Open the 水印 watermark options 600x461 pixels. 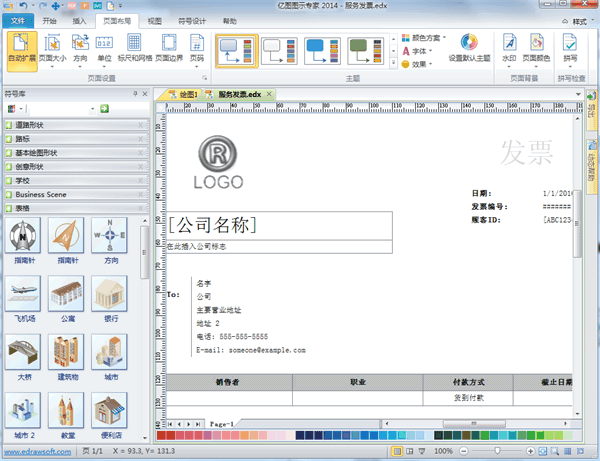(509, 51)
